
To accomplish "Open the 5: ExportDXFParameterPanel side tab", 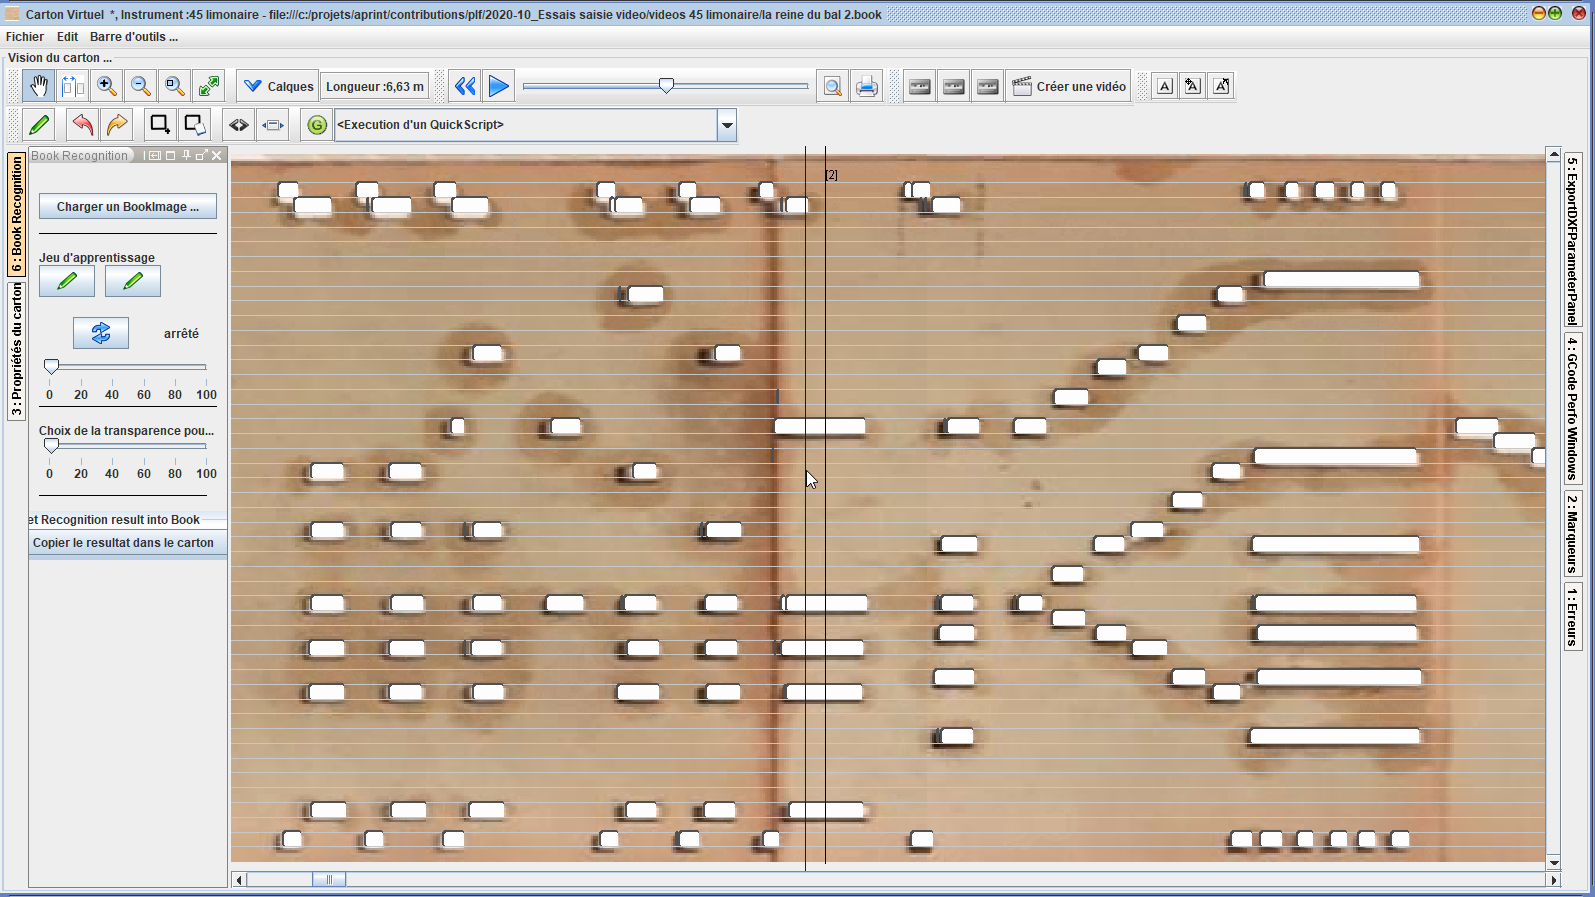I will coord(1572,240).
